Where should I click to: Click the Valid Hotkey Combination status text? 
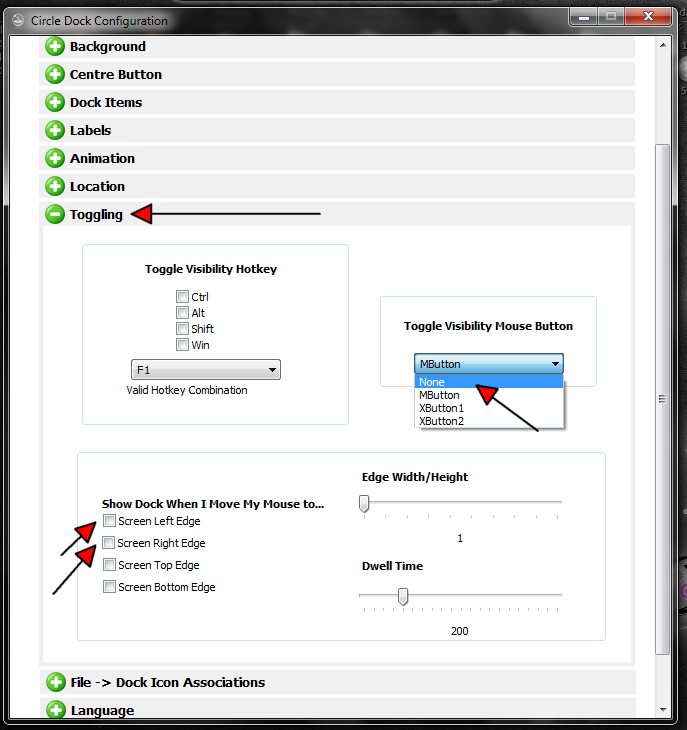(x=187, y=390)
